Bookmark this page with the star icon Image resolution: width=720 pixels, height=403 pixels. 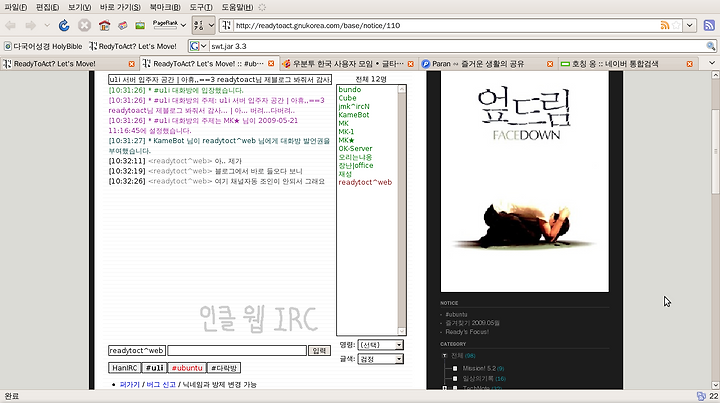(676, 25)
